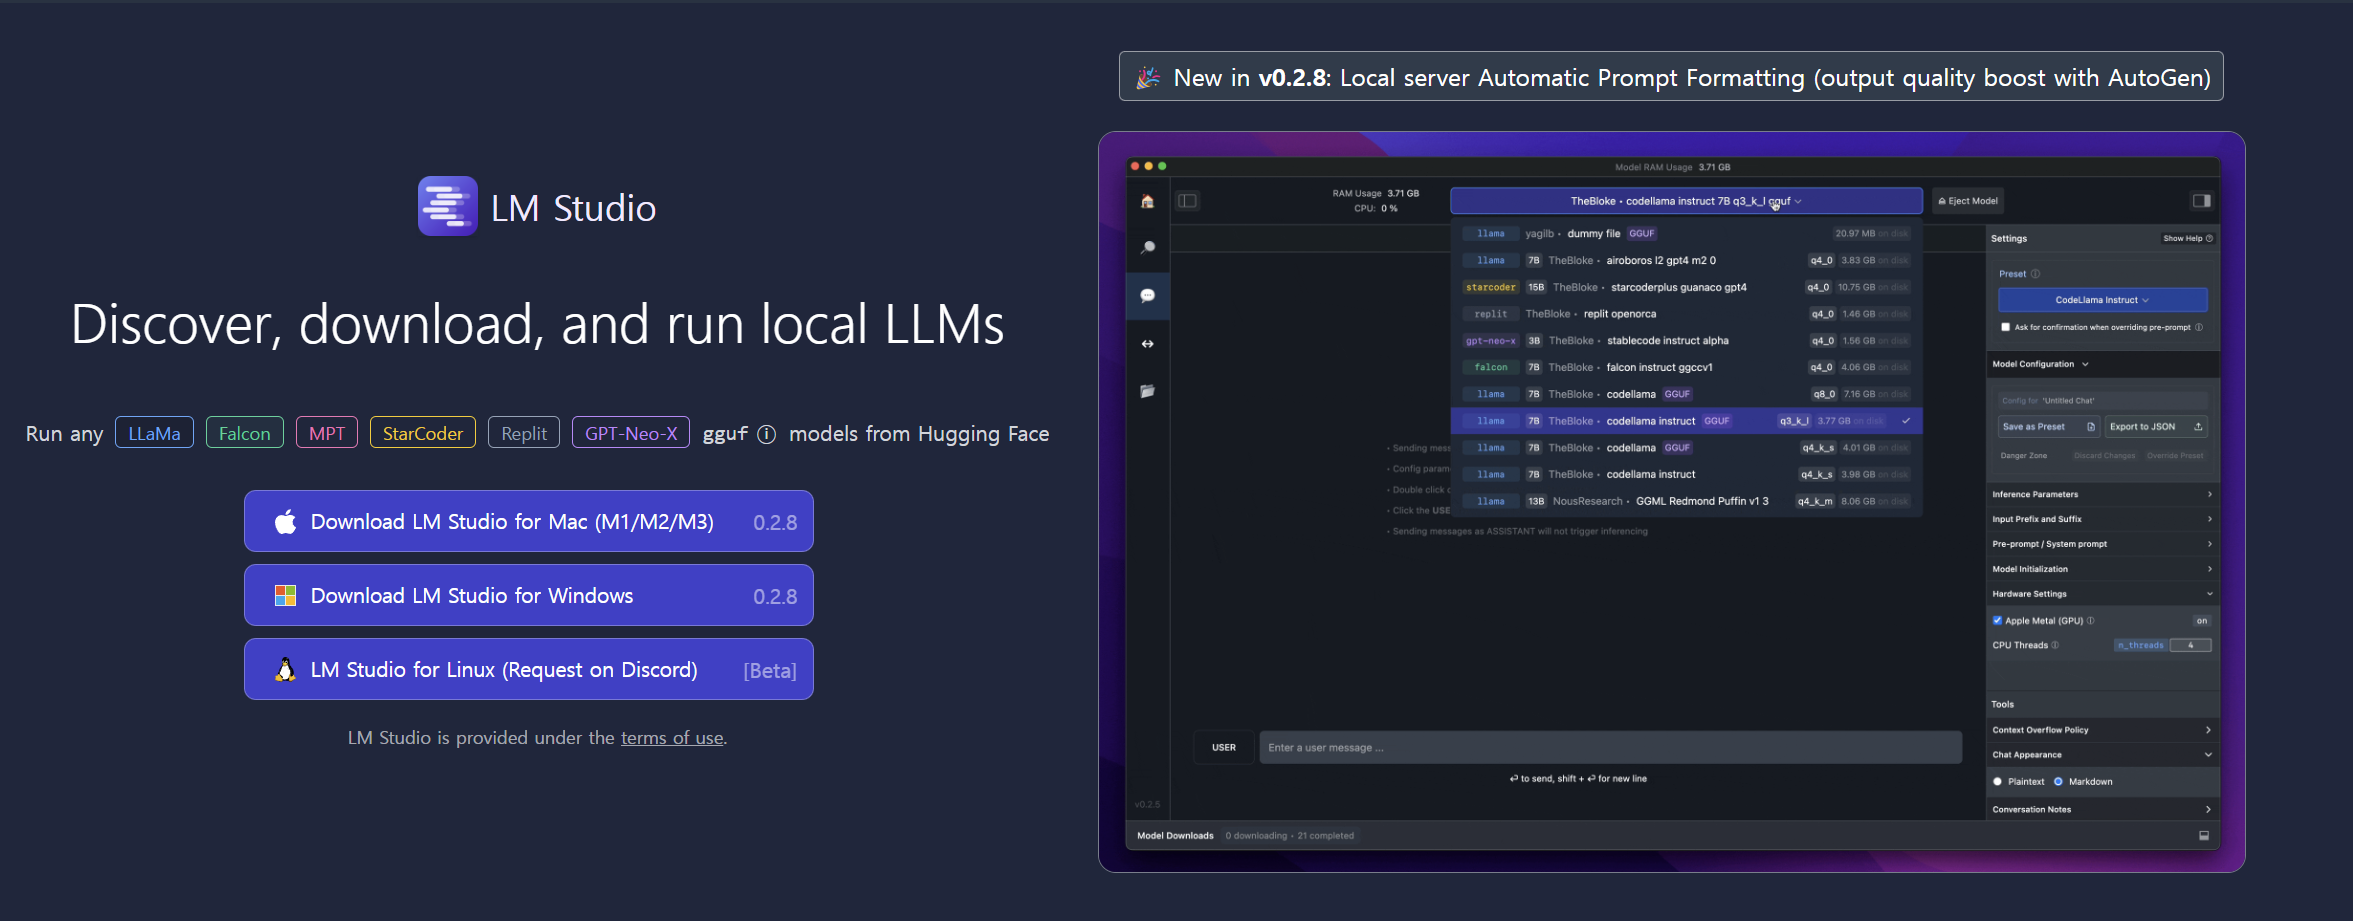Click the 'on' toggle beside Apple Metal
2353x921 pixels.
[x=2201, y=621]
